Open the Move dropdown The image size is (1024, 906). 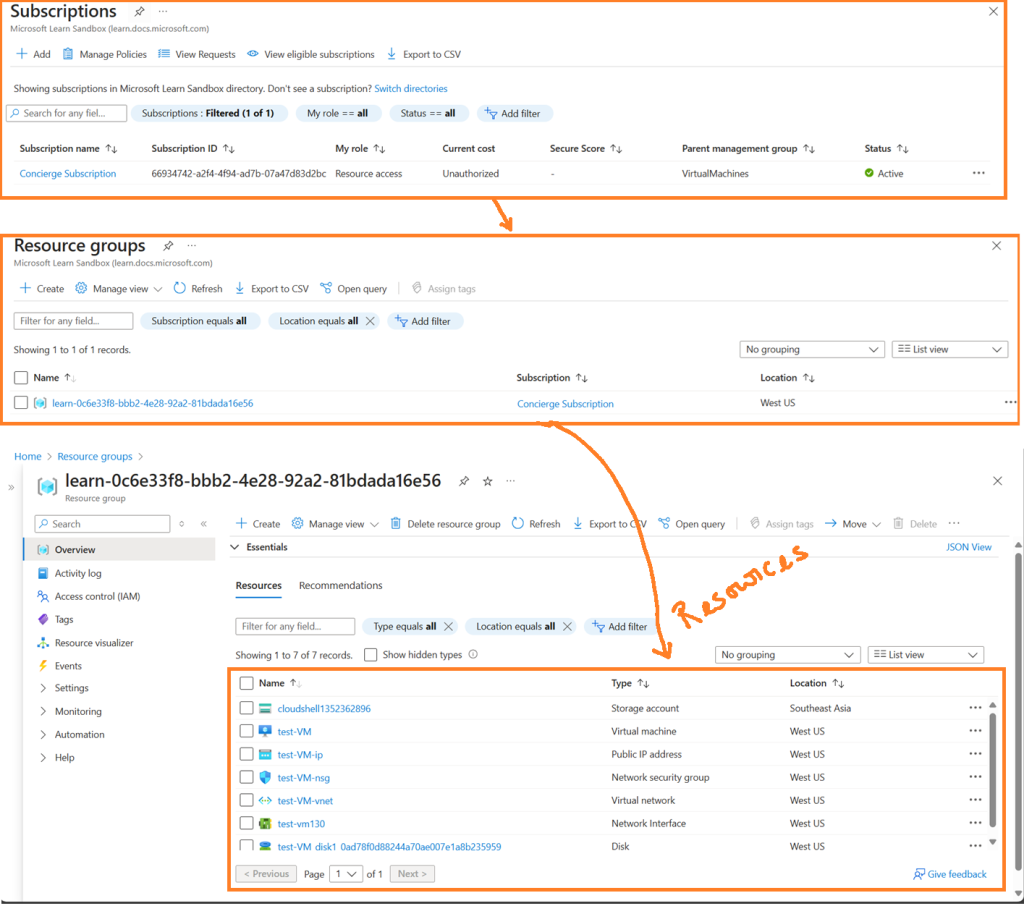(853, 524)
